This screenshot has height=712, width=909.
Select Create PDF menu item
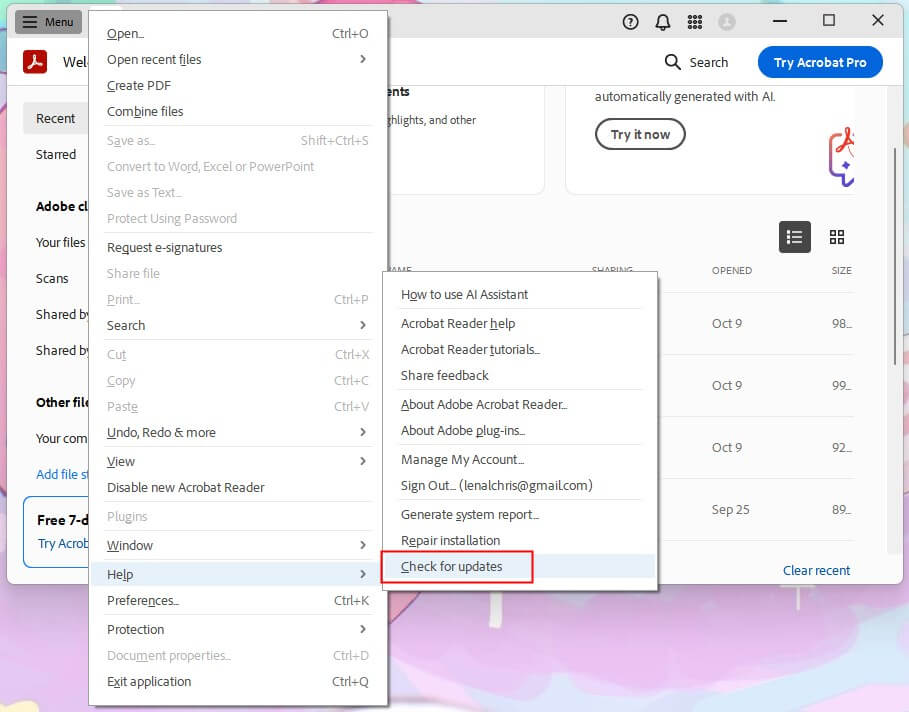(x=238, y=86)
